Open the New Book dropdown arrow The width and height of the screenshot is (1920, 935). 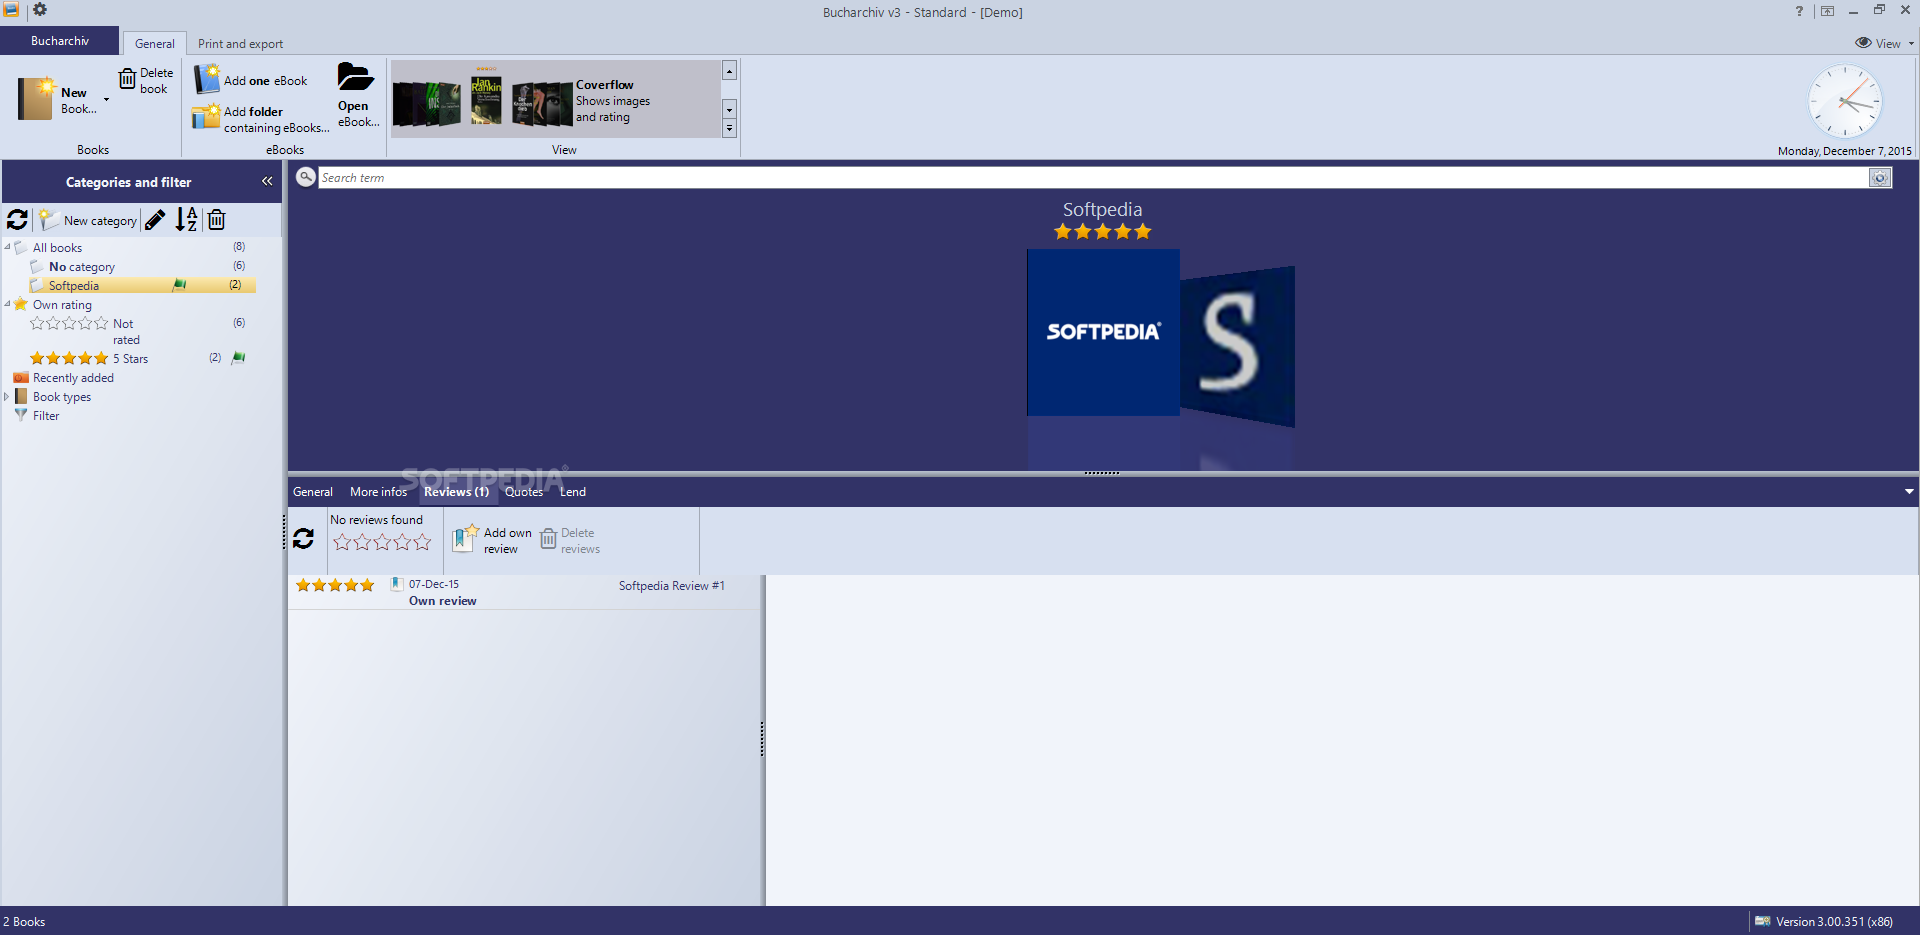(106, 100)
